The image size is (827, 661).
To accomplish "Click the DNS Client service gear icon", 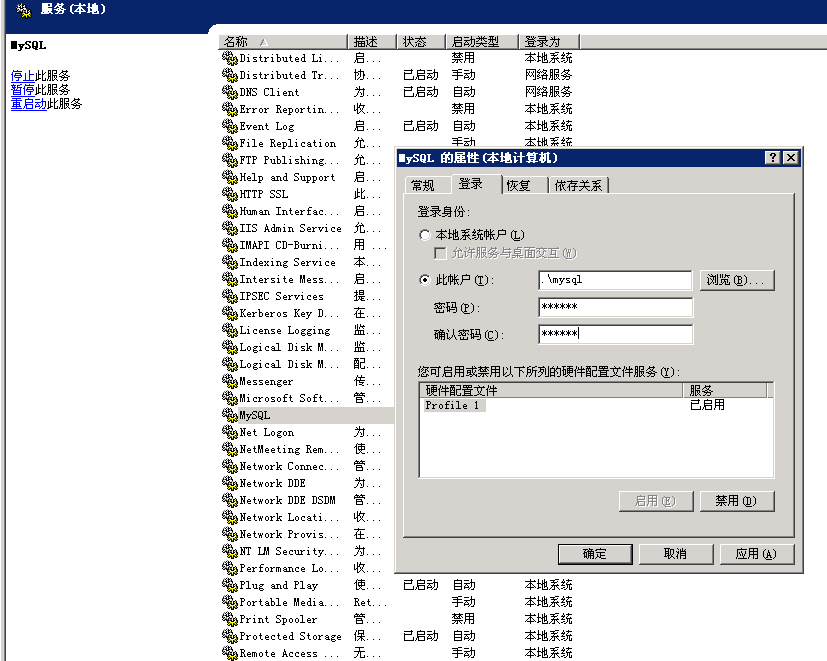I will click(x=229, y=92).
